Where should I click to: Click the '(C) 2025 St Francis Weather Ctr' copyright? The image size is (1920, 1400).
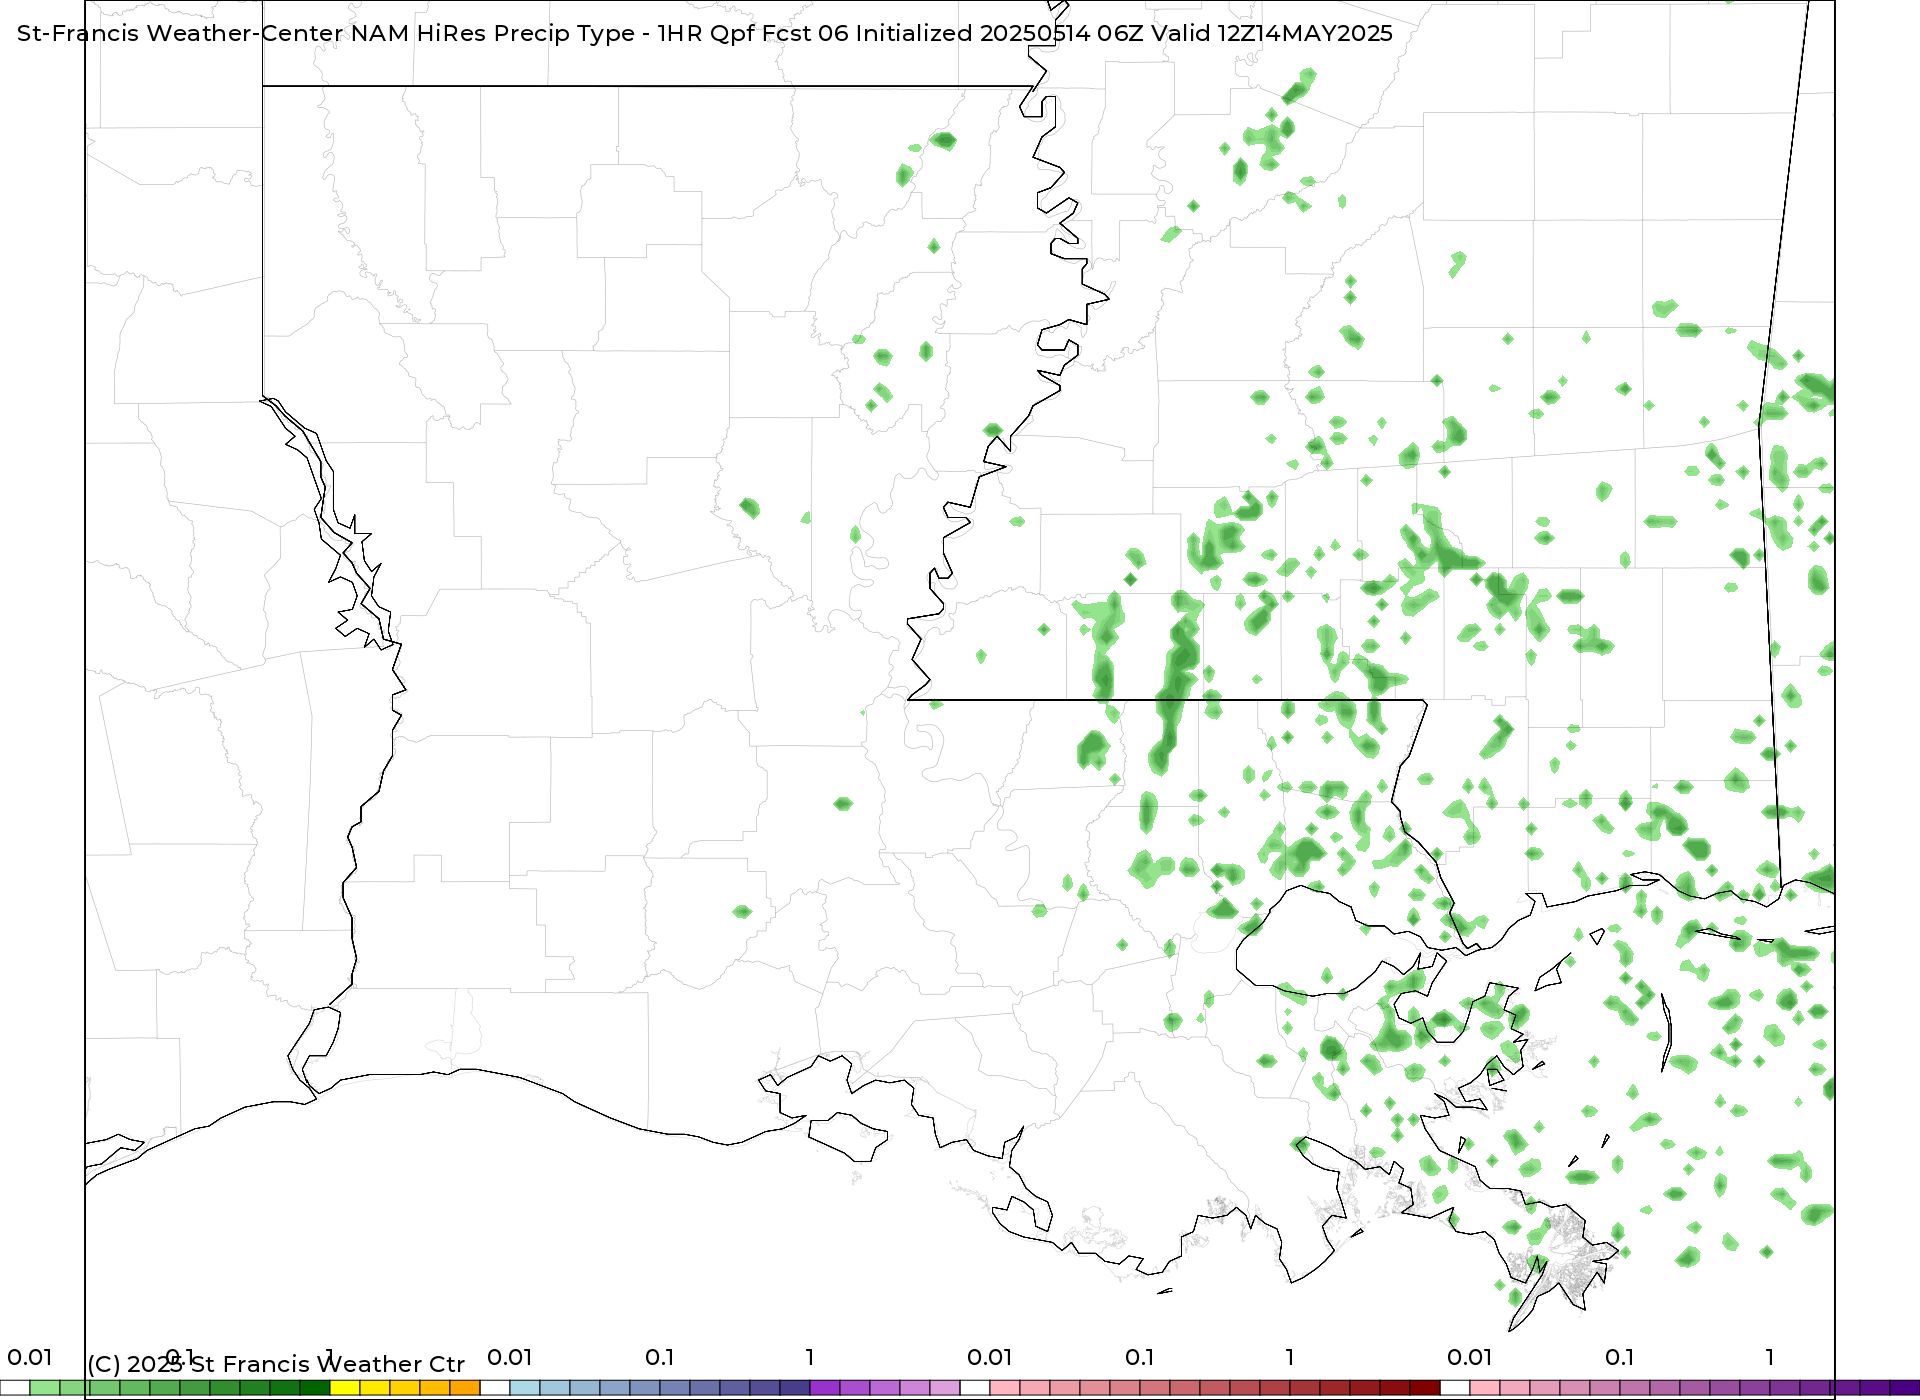click(276, 1364)
